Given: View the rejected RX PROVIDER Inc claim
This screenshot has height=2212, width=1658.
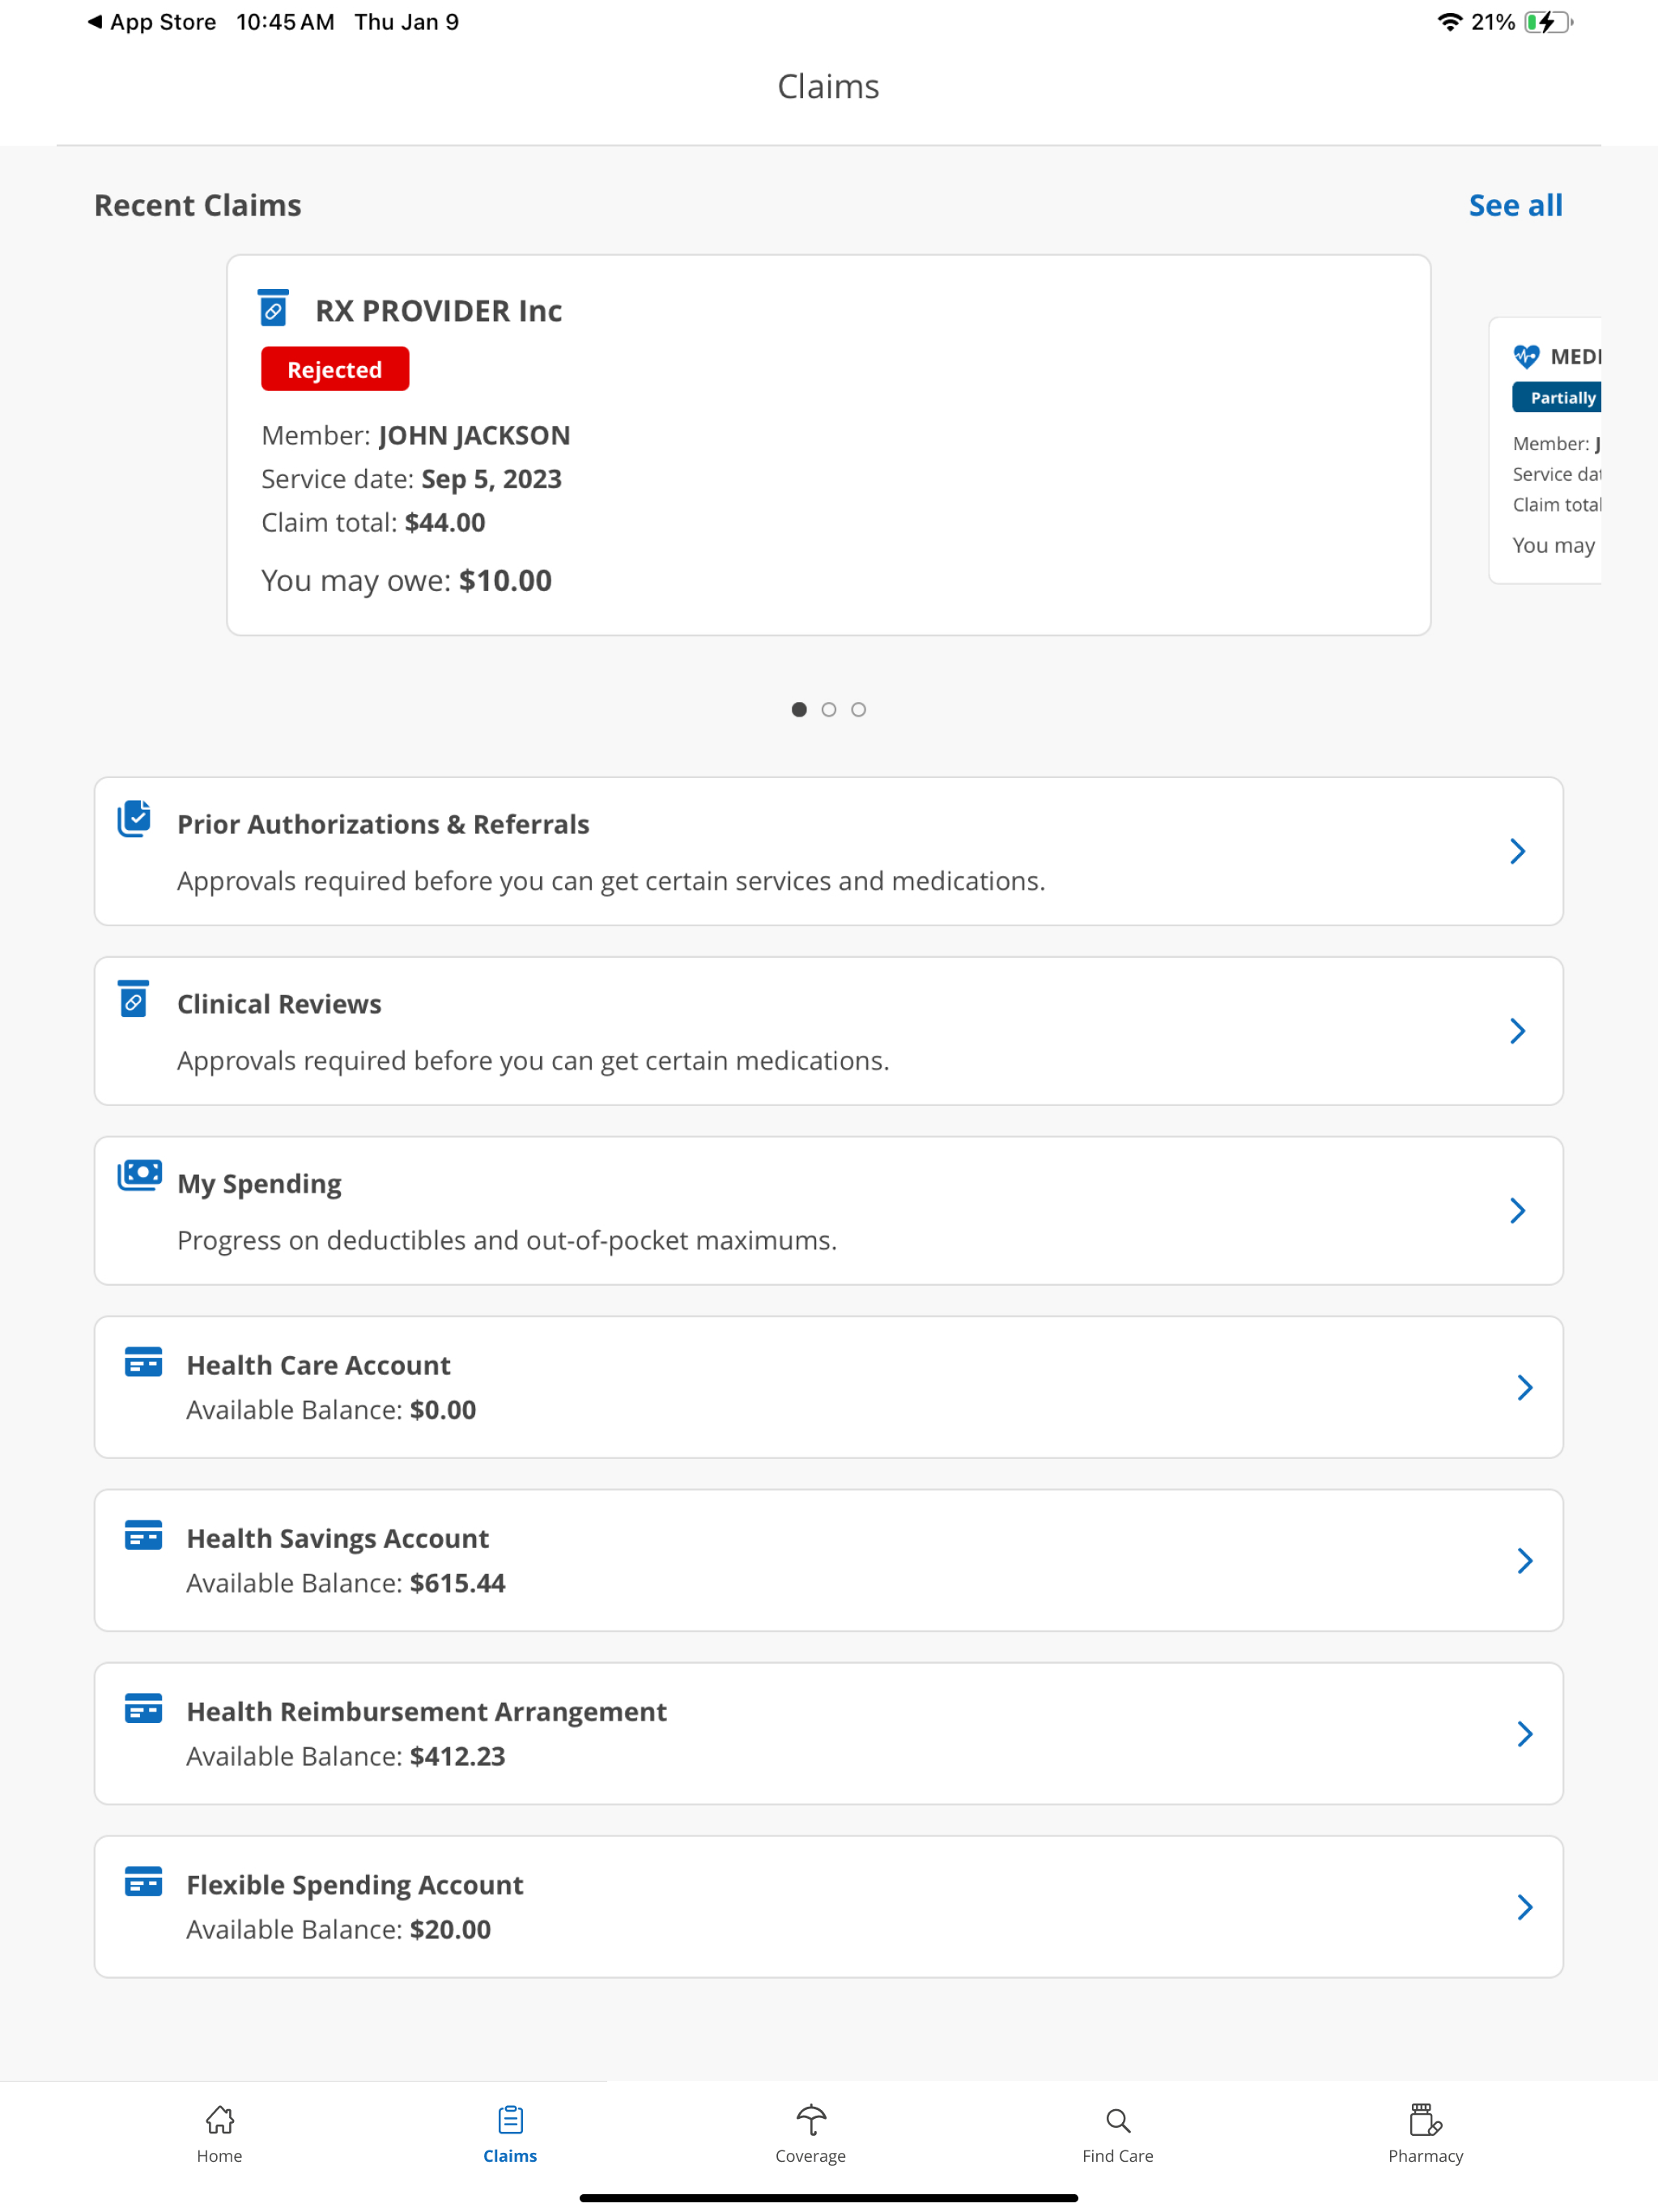Looking at the screenshot, I should point(828,444).
